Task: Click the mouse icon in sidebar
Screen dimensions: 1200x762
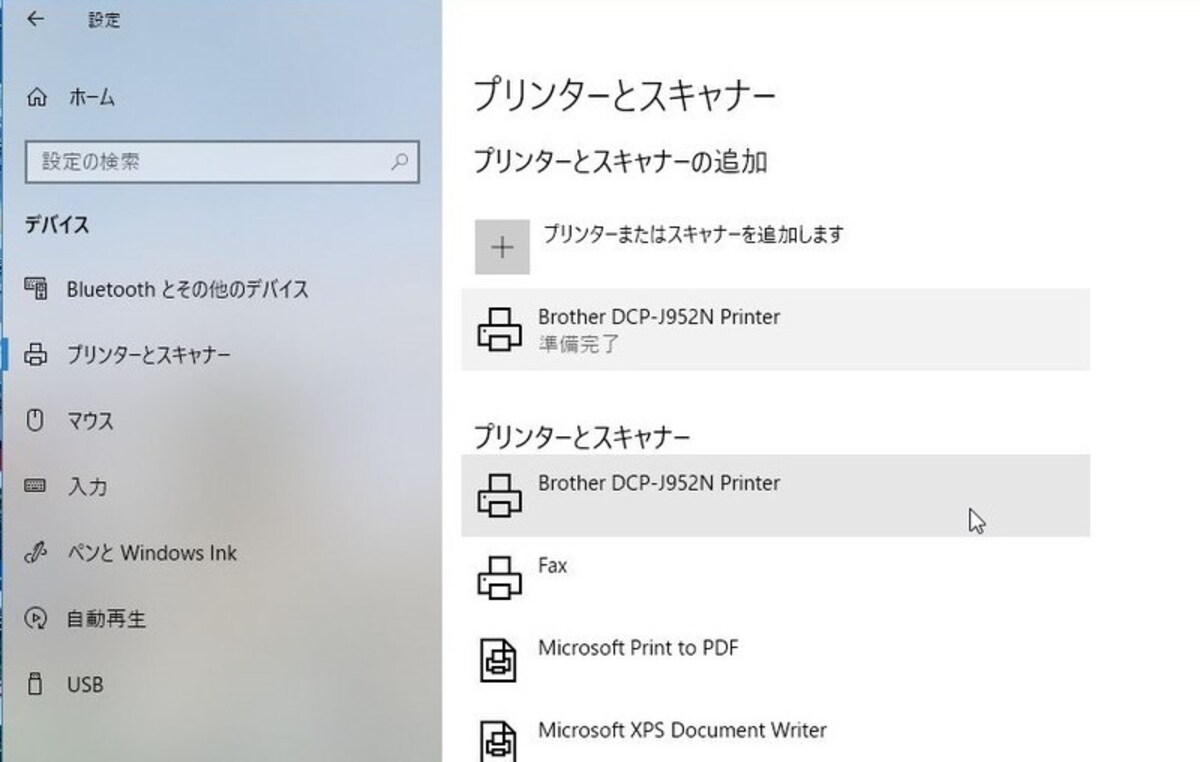Action: [36, 421]
